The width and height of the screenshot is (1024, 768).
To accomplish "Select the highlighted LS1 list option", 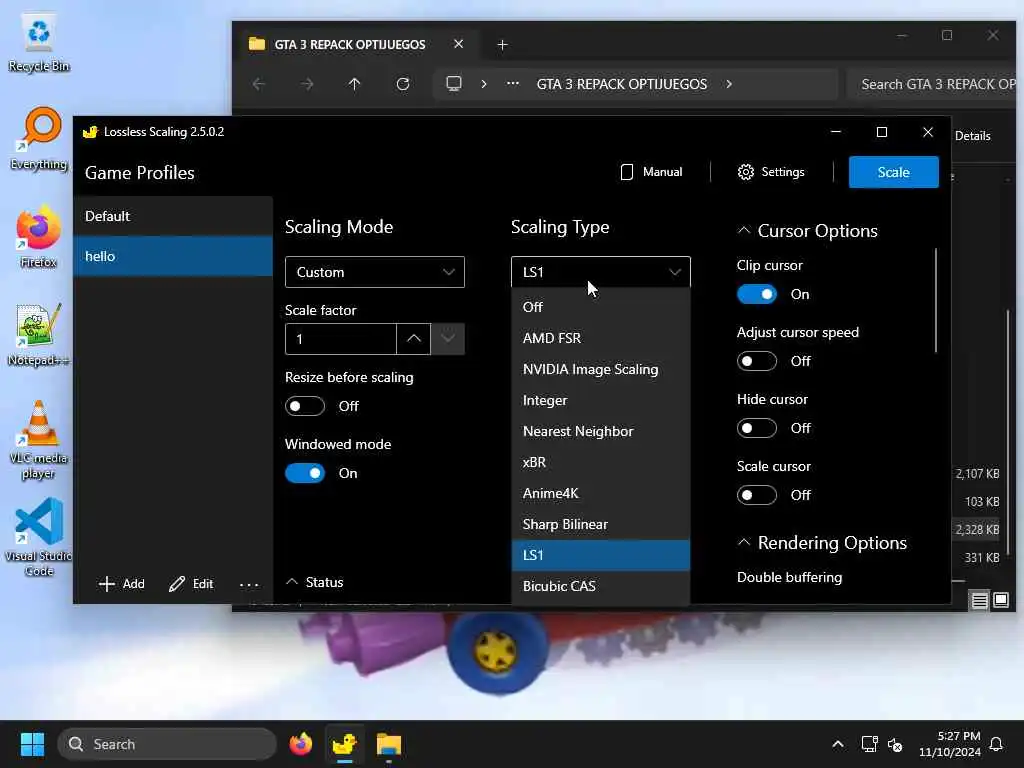I will (601, 555).
